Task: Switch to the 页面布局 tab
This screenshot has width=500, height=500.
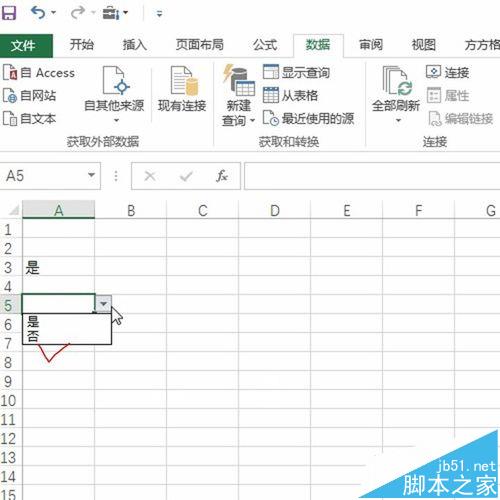Action: (x=200, y=45)
